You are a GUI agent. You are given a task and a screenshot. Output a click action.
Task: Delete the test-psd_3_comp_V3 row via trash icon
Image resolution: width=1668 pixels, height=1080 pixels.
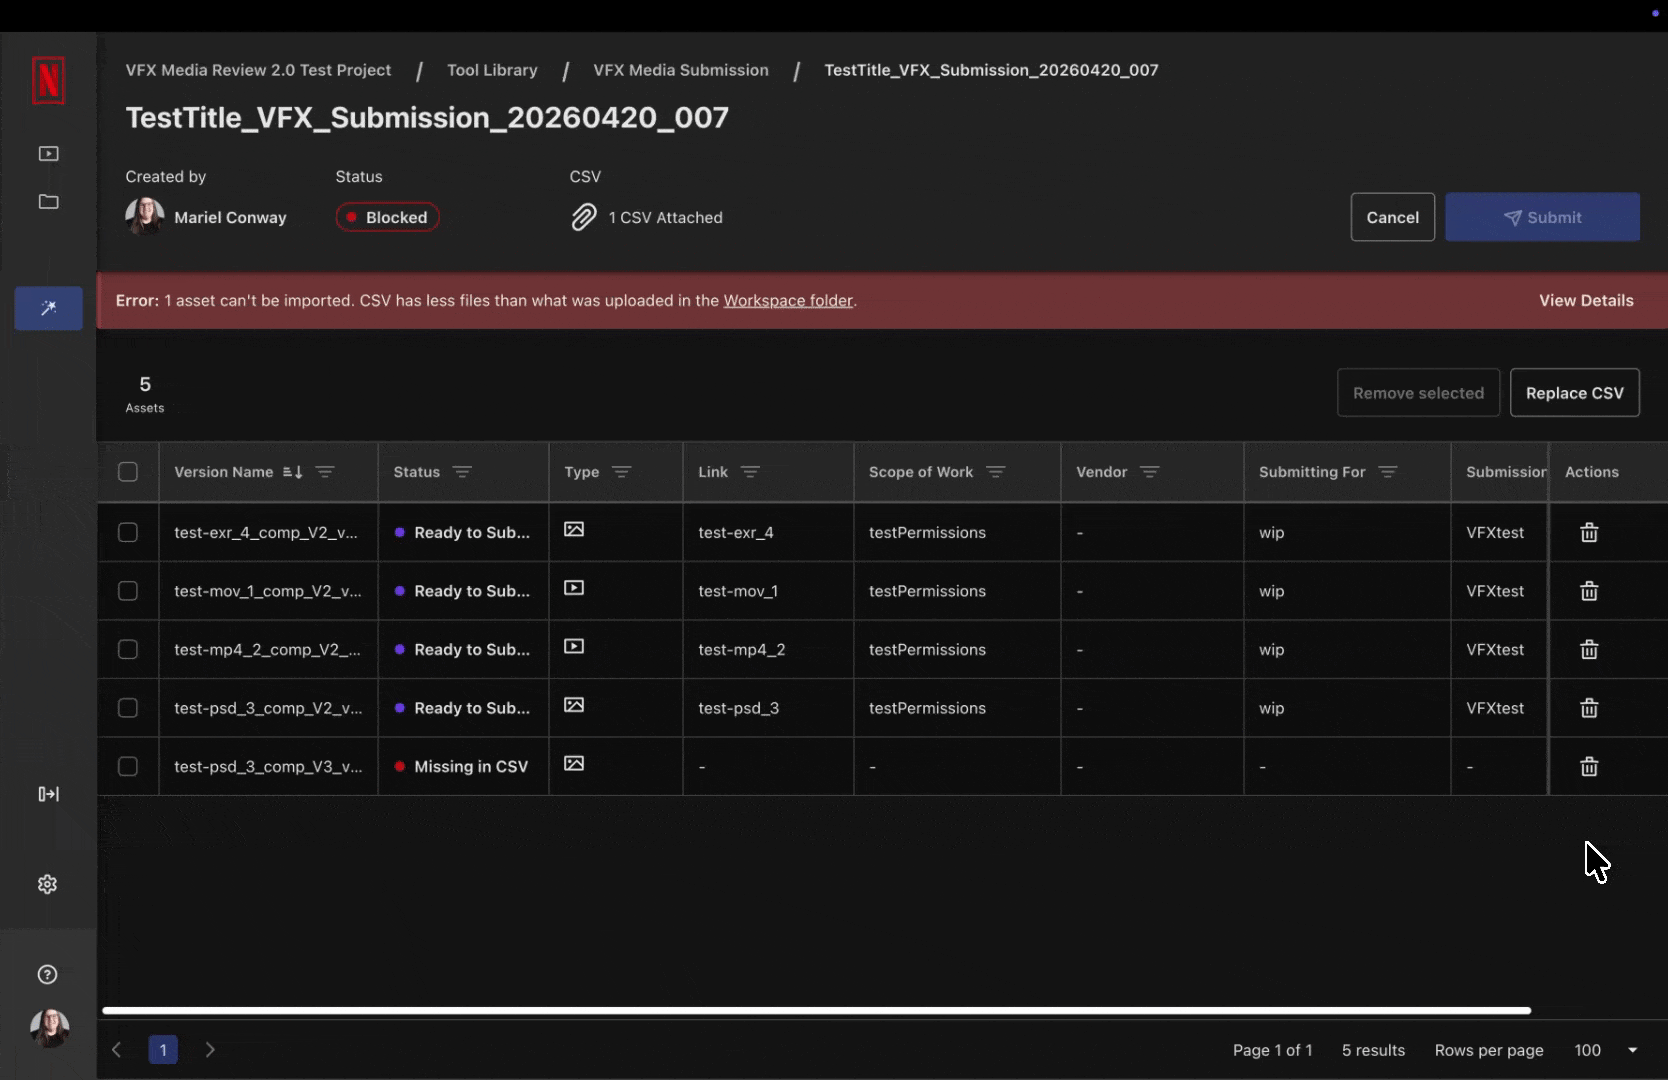click(1589, 767)
